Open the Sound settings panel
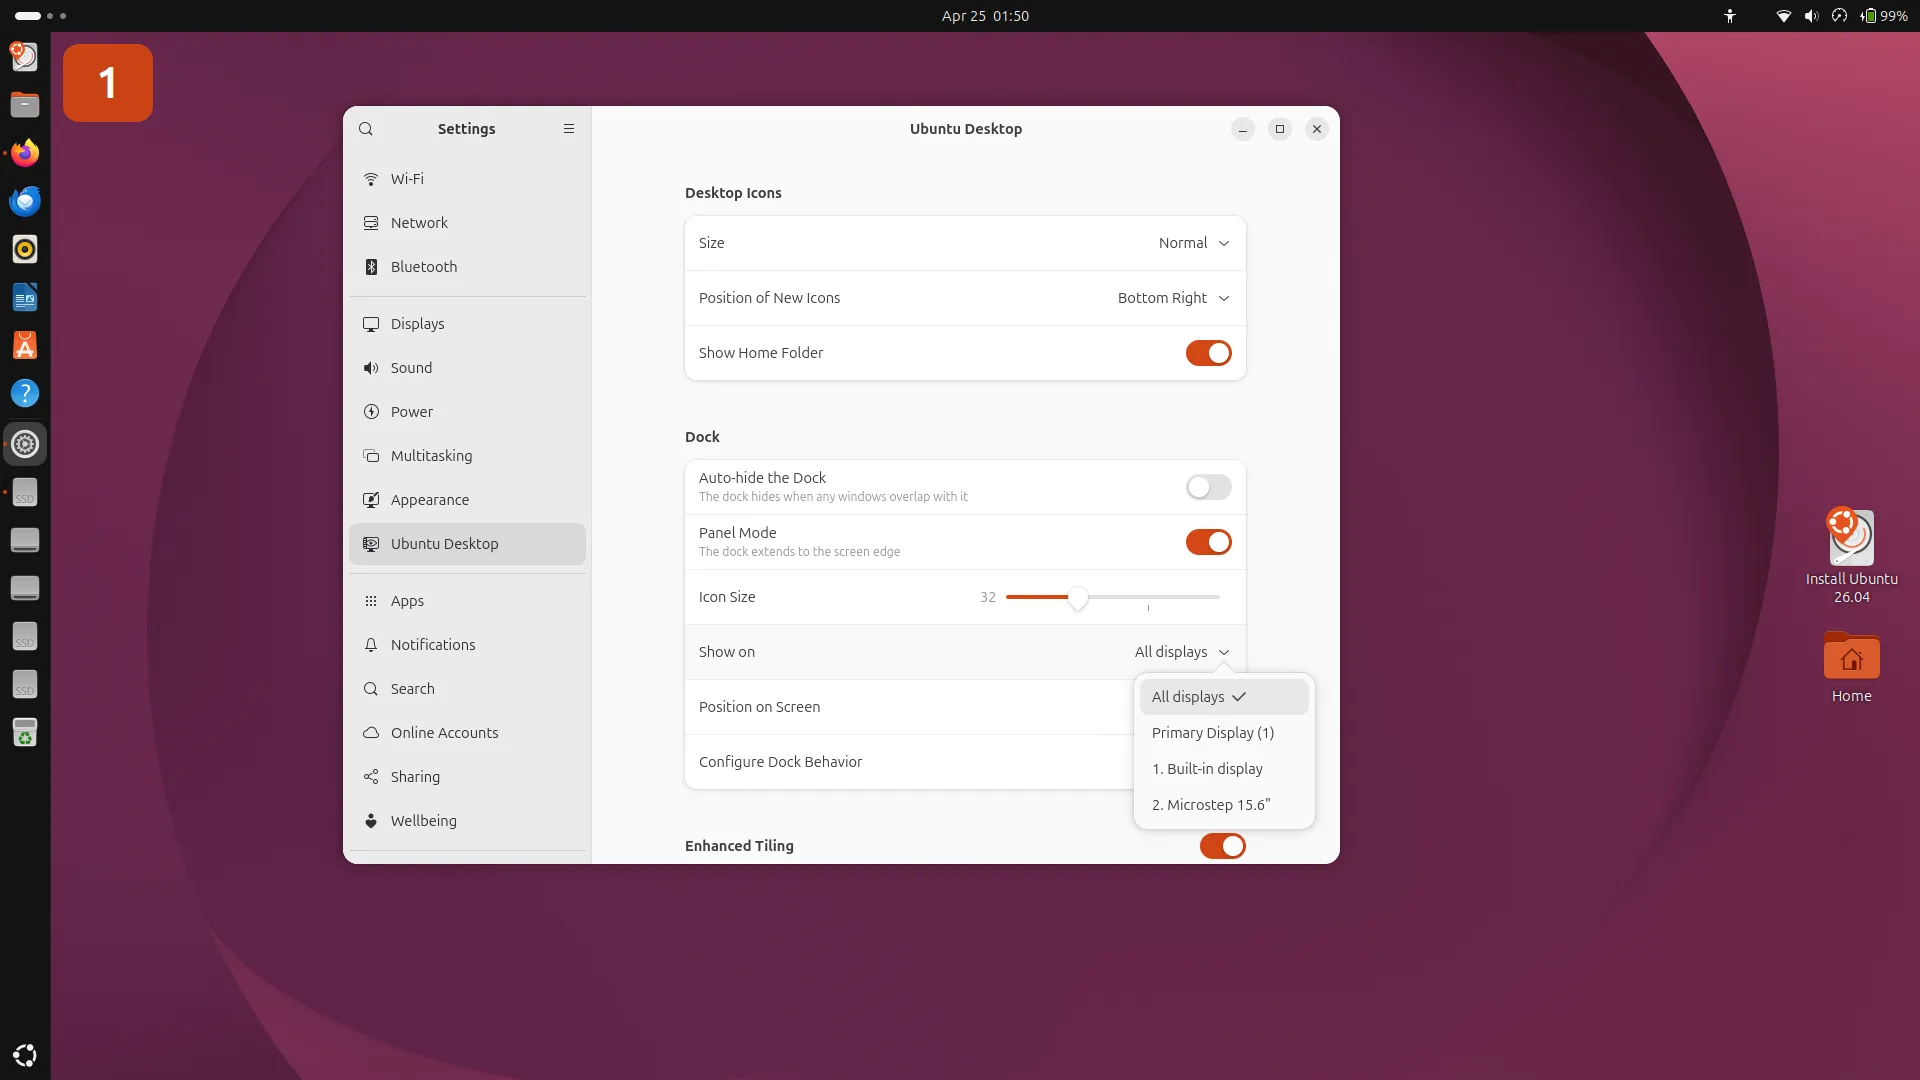The image size is (1920, 1080). [x=411, y=367]
